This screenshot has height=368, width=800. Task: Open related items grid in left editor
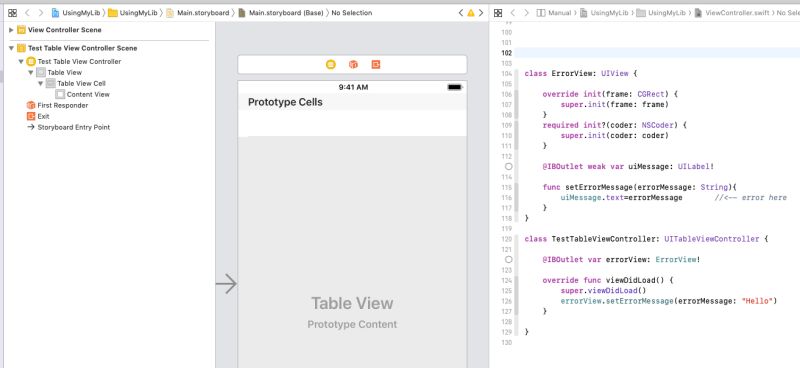[x=12, y=13]
